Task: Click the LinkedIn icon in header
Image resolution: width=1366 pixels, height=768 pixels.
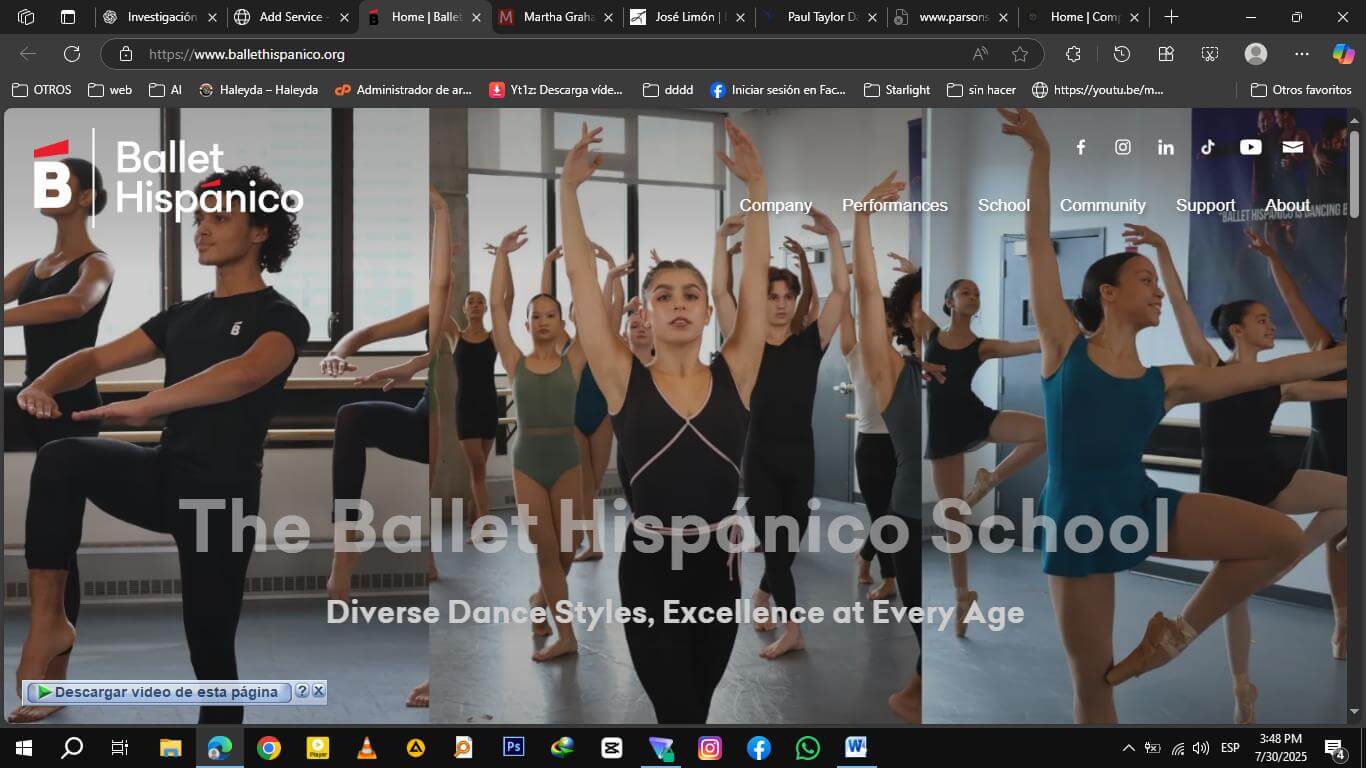Action: point(1166,147)
